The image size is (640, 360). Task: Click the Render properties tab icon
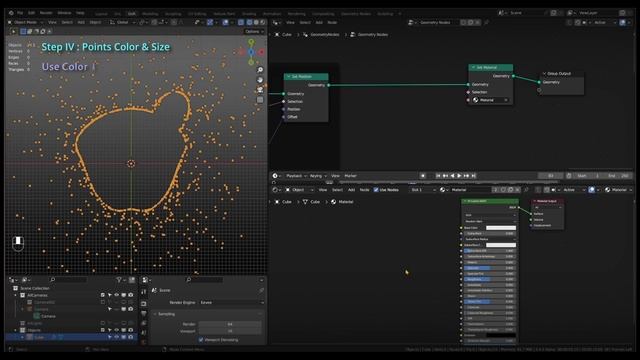tap(144, 304)
